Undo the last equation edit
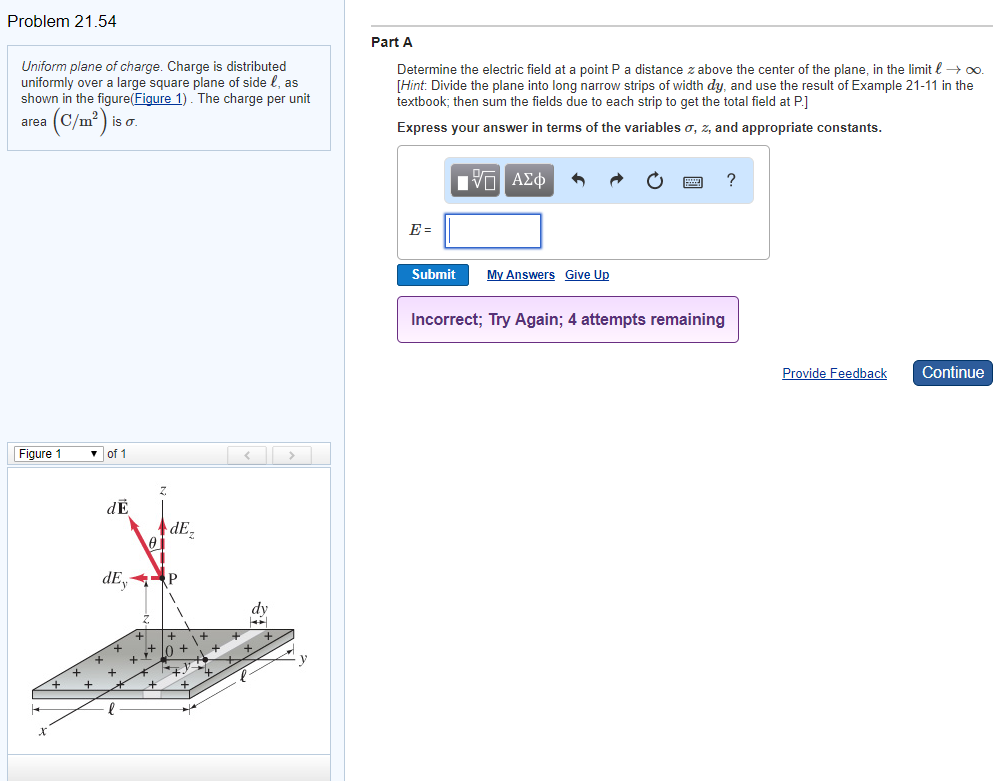 click(x=578, y=180)
